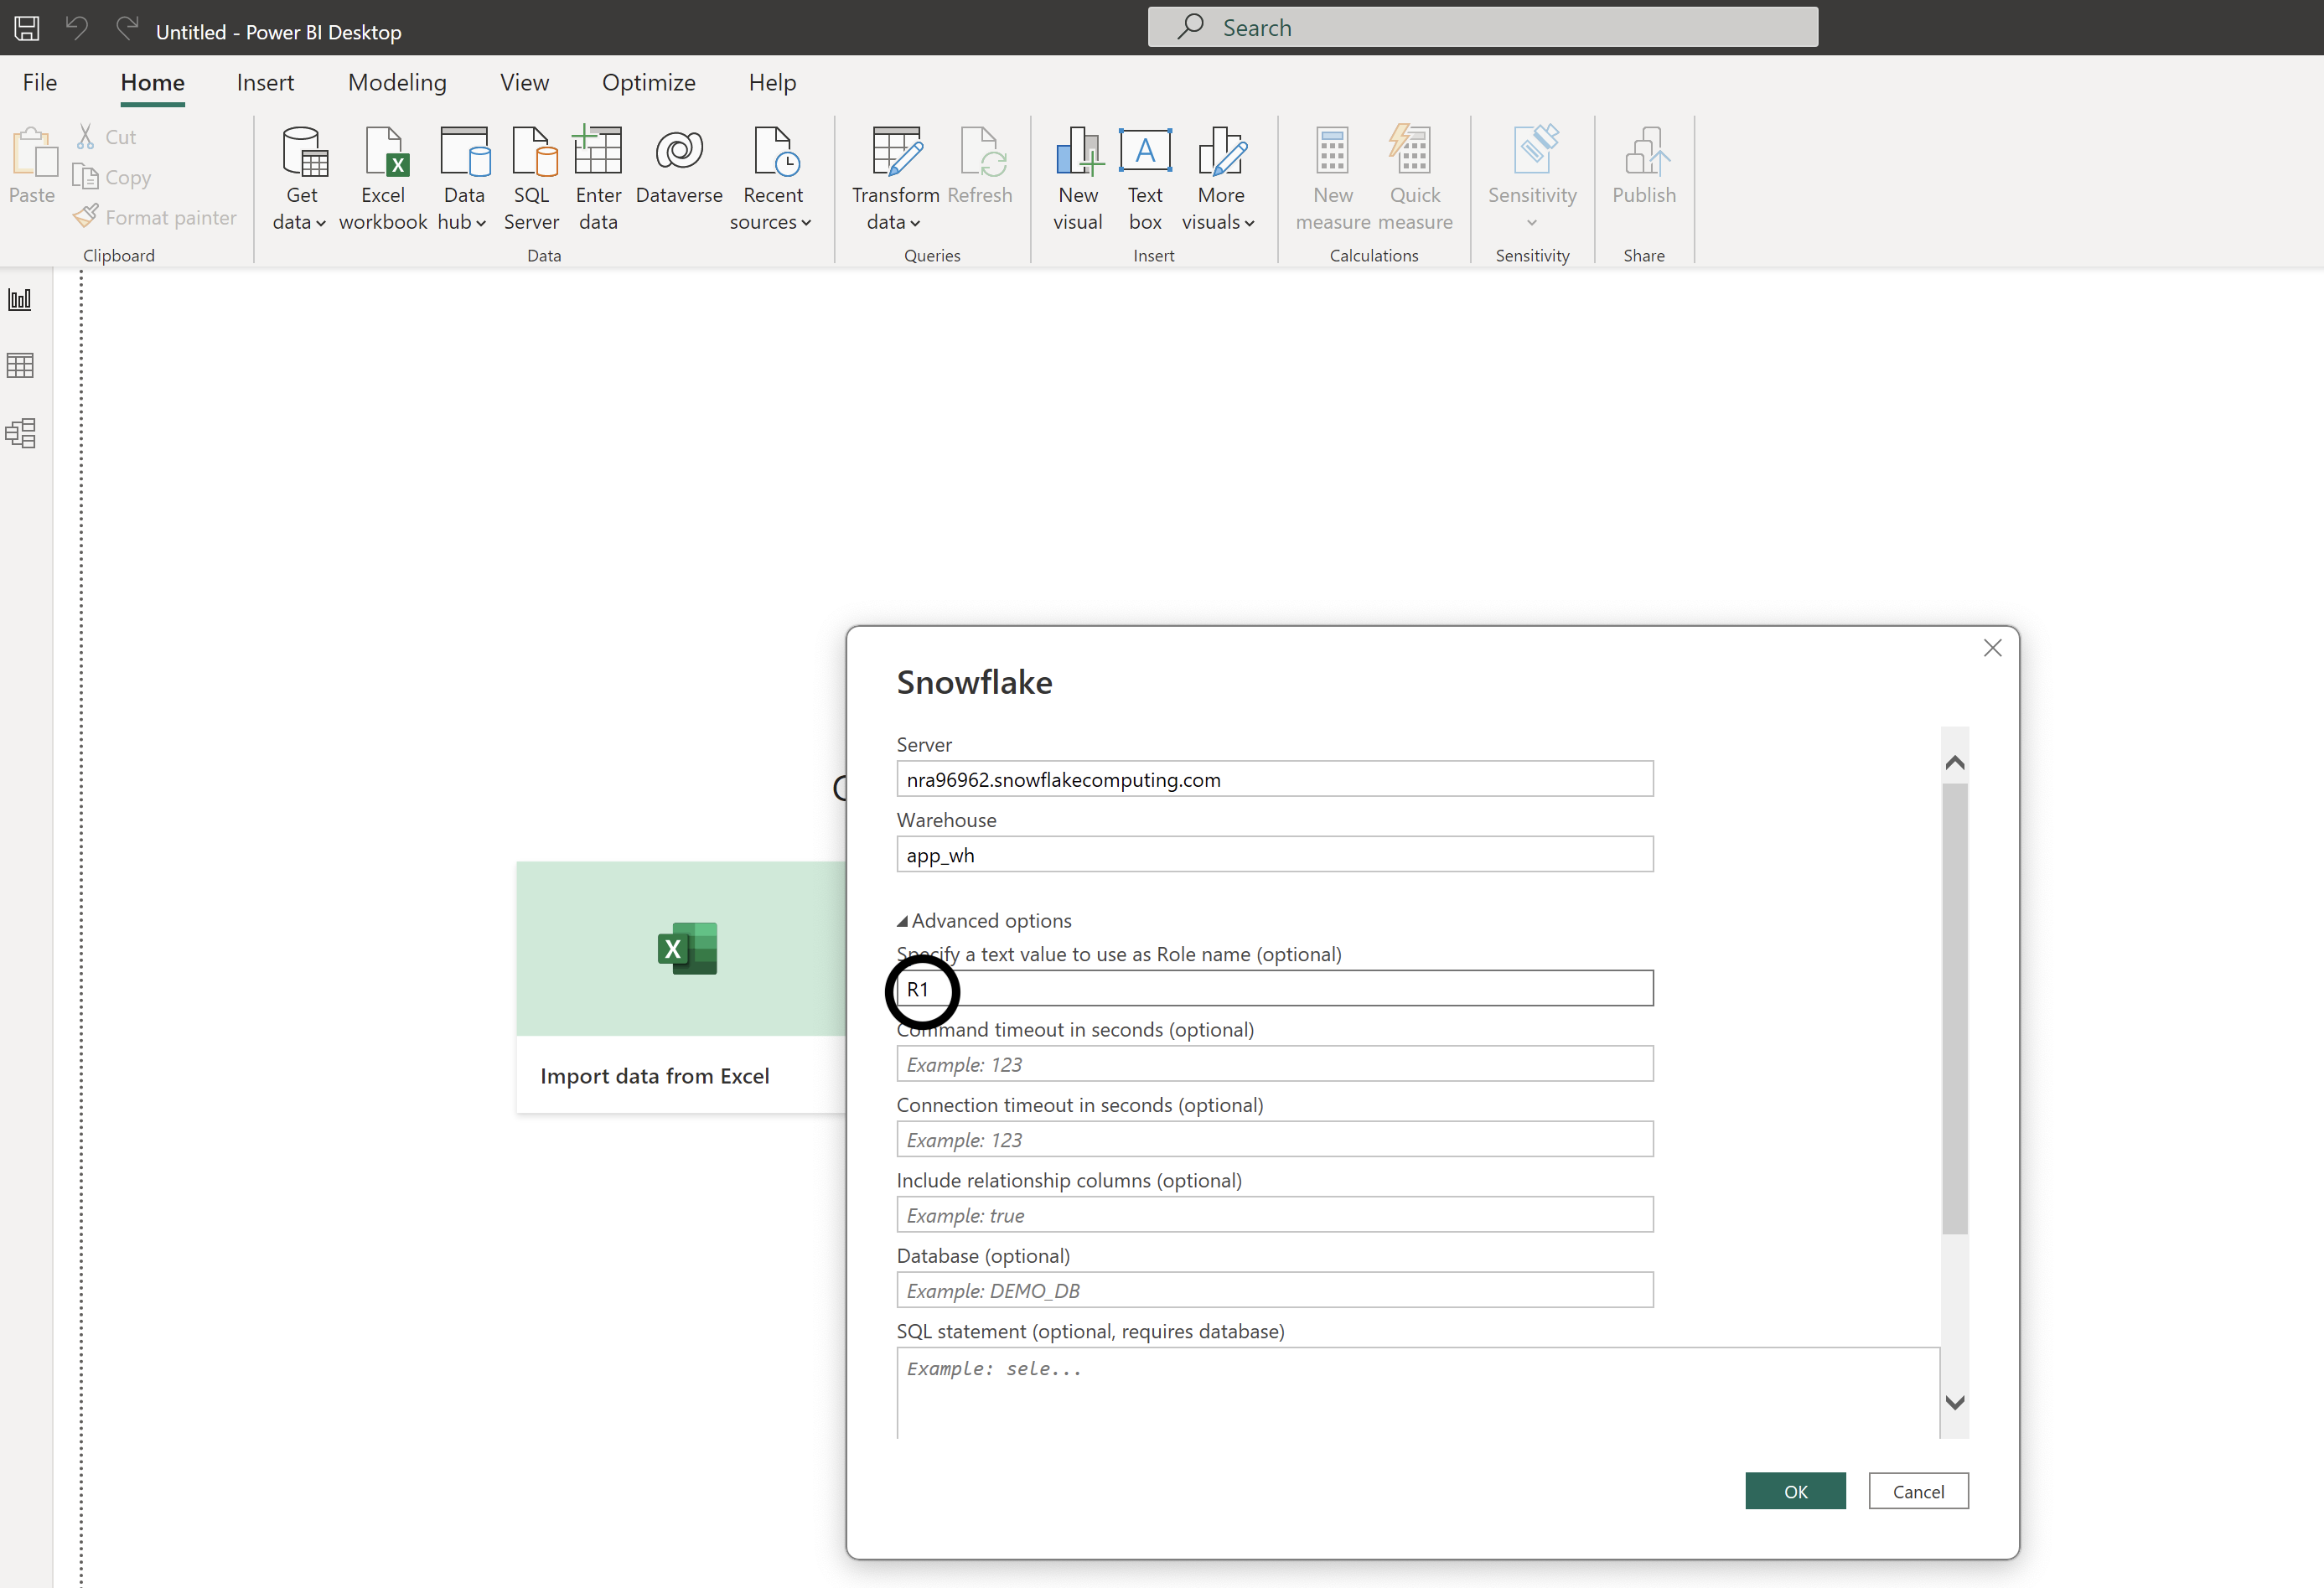Screen dimensions: 2324x1588
Task: Select the SQL Server data source
Action: pyautogui.click(x=531, y=178)
